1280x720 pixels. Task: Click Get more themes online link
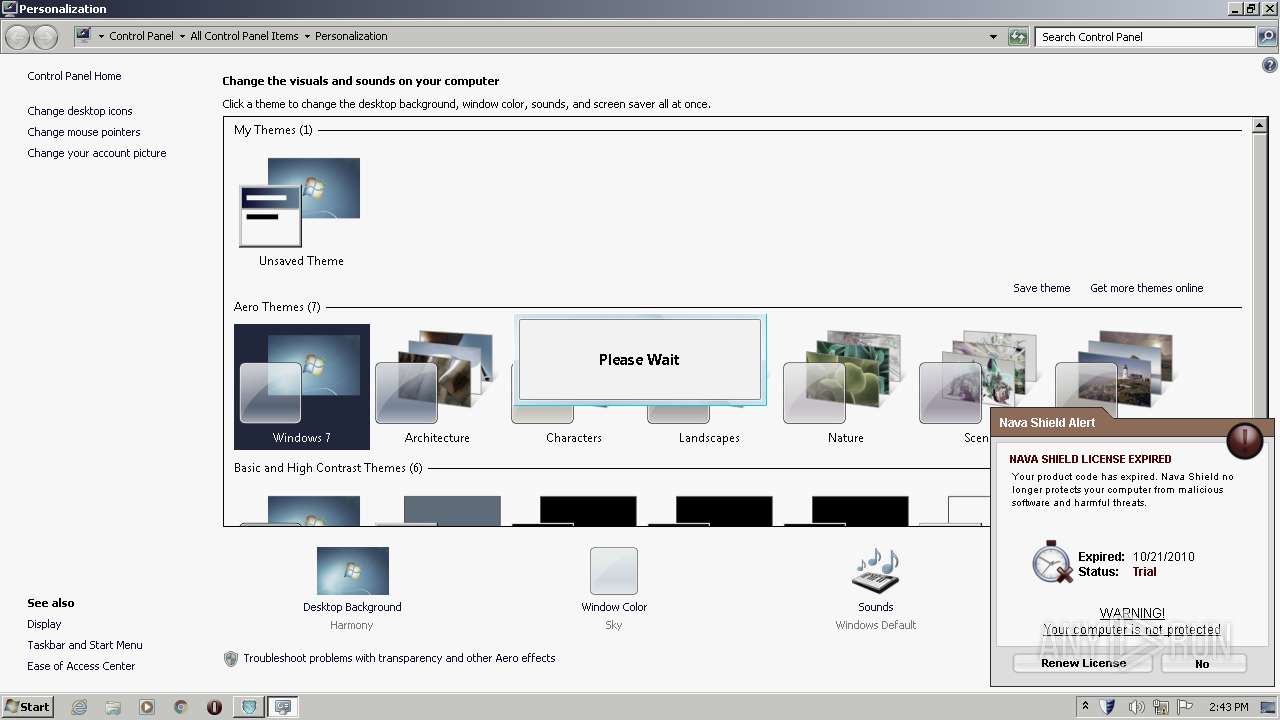pyautogui.click(x=1146, y=289)
